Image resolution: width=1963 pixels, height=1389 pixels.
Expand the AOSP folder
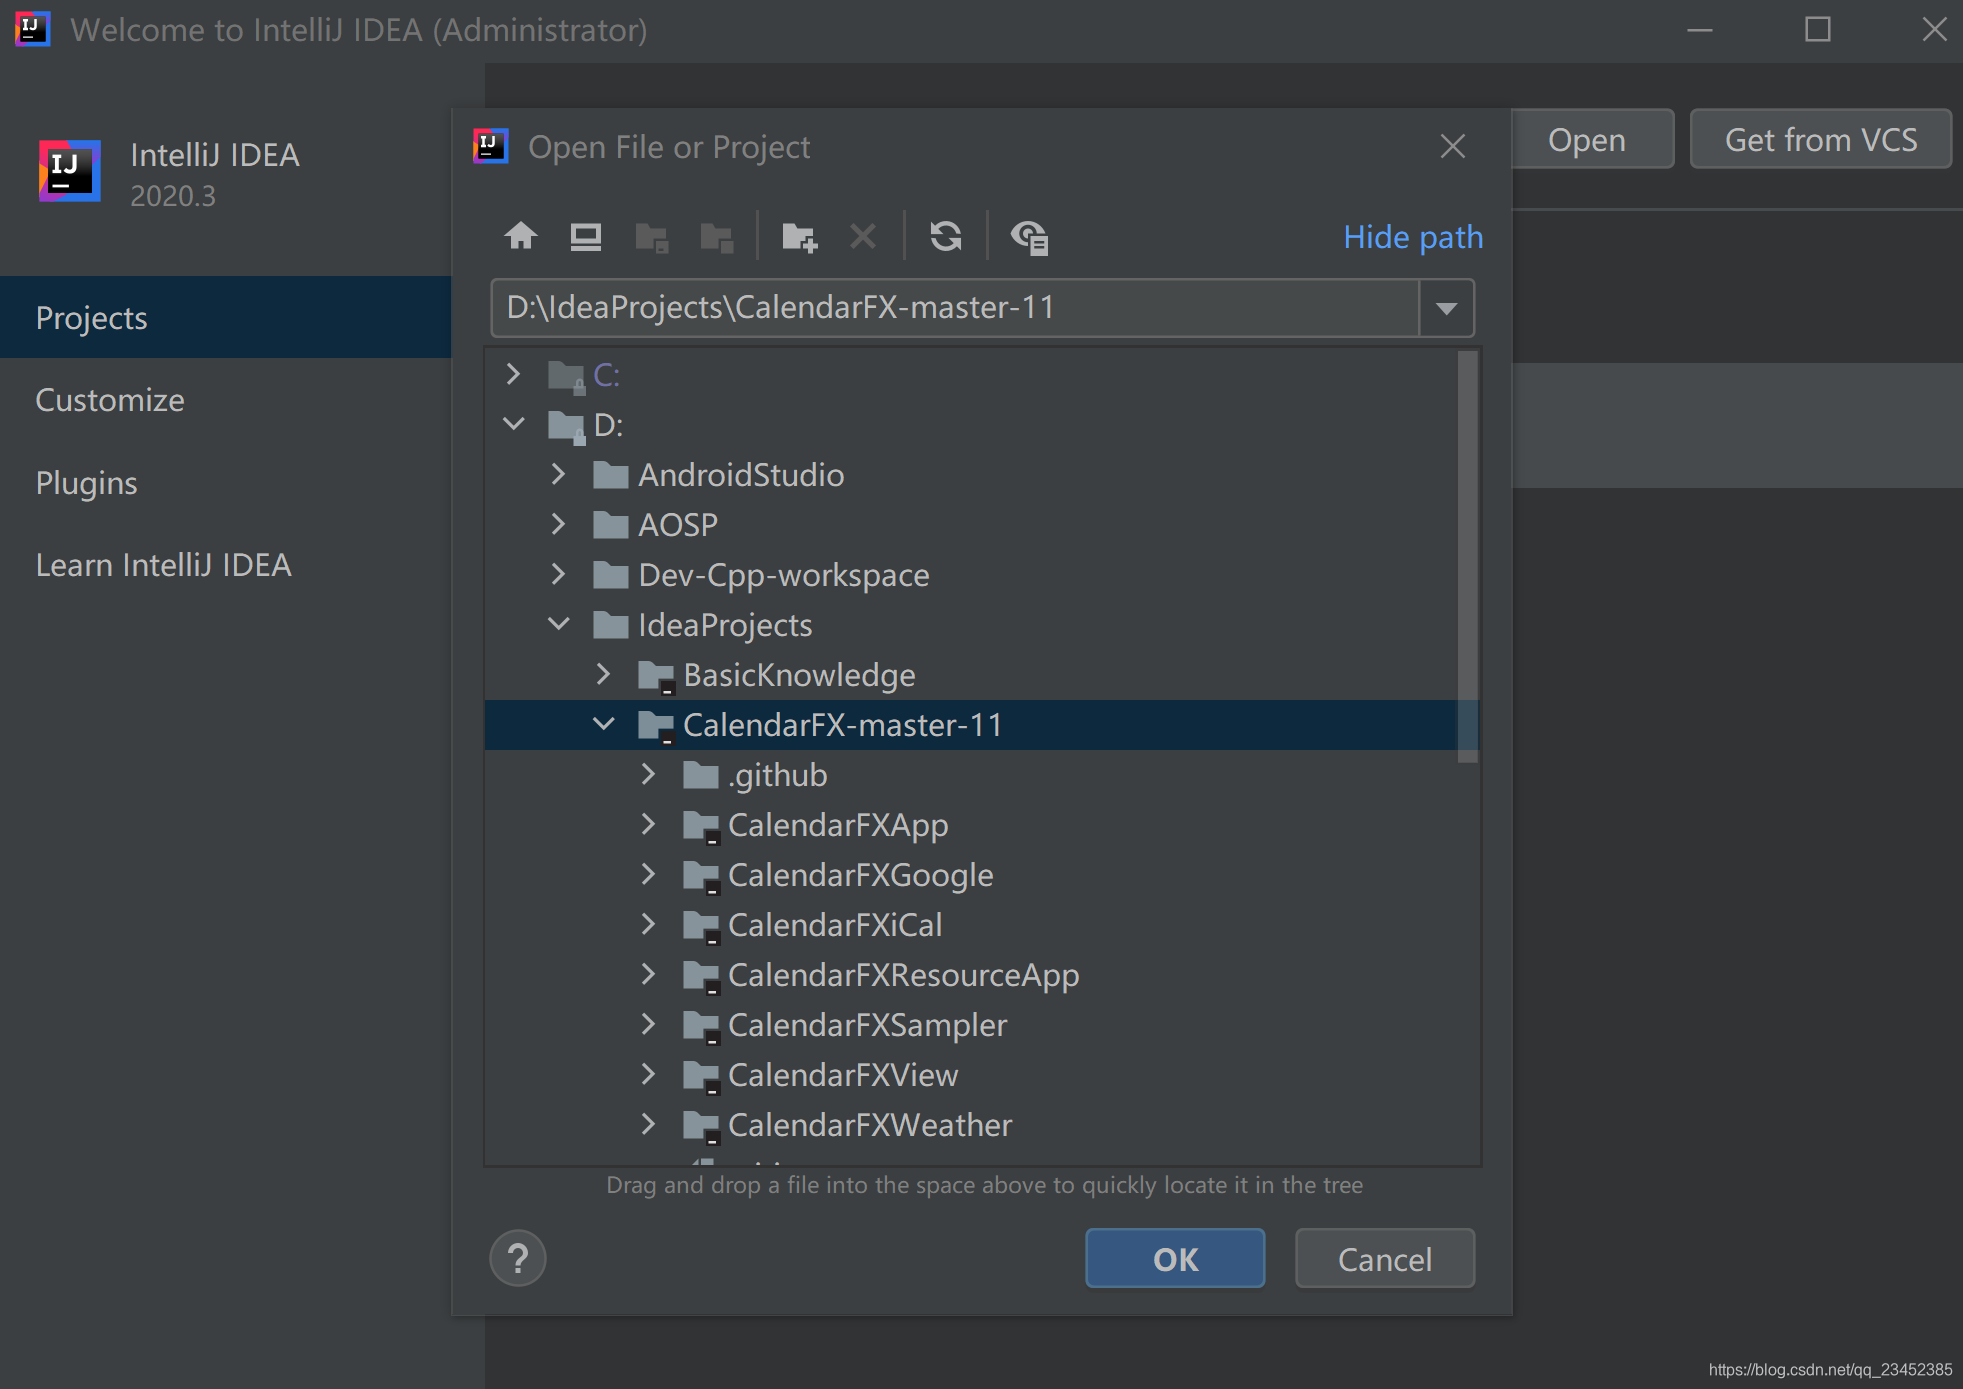click(558, 524)
